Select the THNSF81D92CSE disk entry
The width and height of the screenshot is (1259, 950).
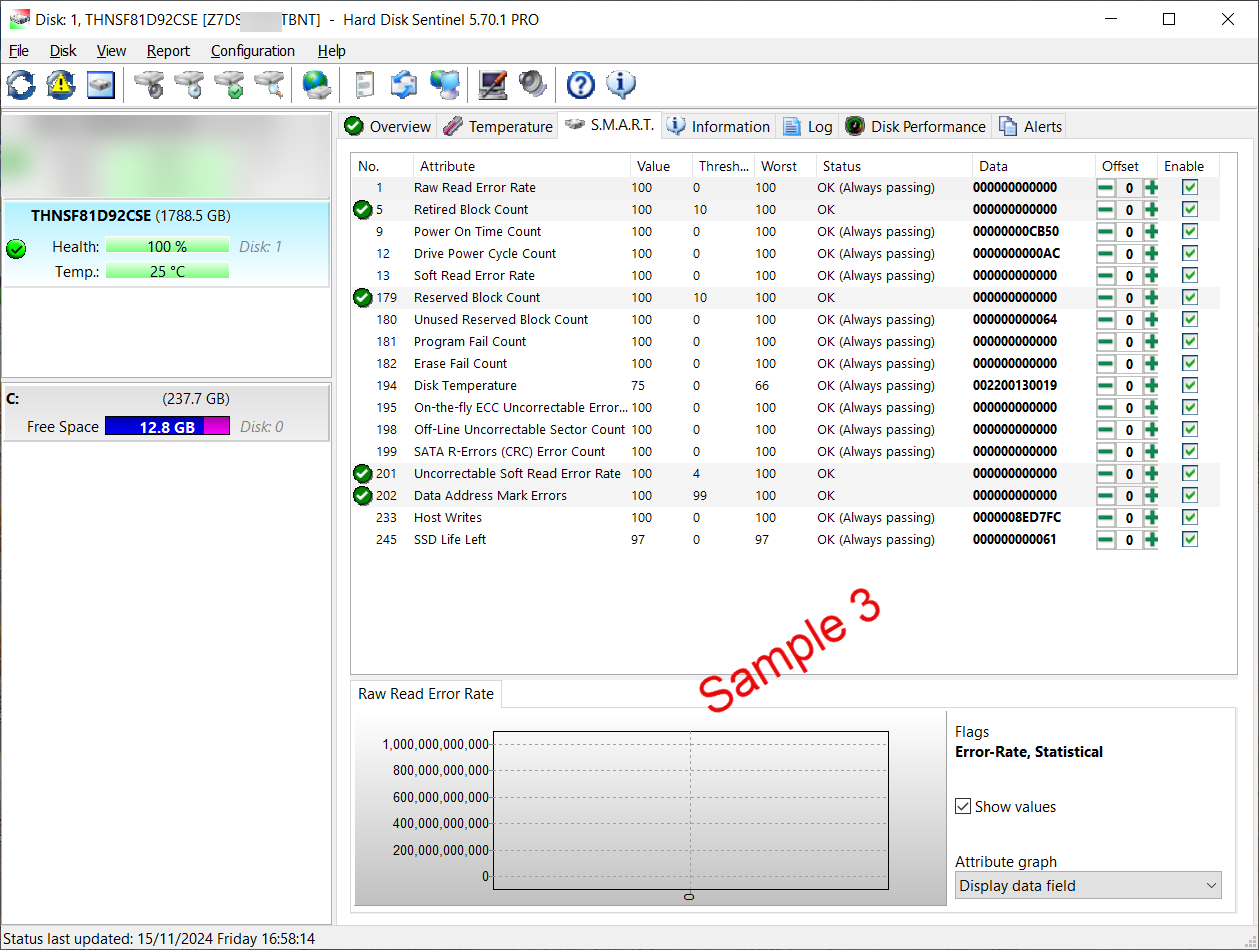pyautogui.click(x=166, y=244)
